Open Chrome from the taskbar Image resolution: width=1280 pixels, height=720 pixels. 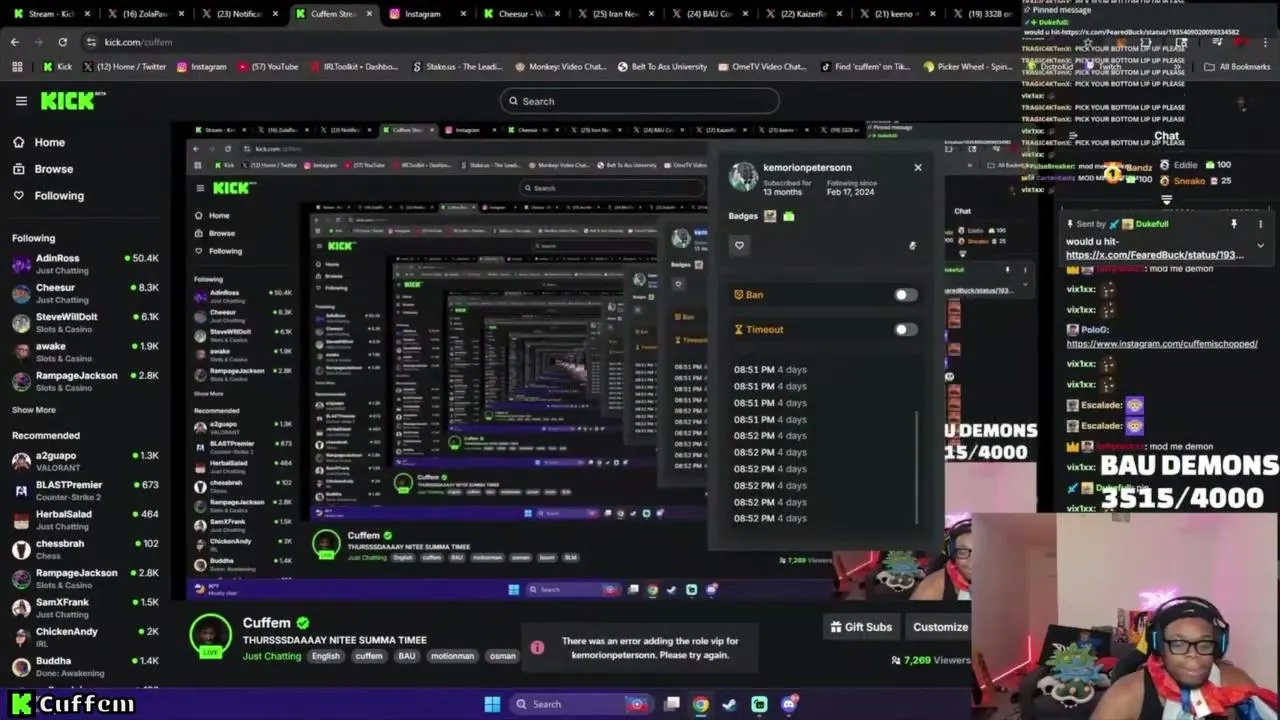tap(701, 704)
